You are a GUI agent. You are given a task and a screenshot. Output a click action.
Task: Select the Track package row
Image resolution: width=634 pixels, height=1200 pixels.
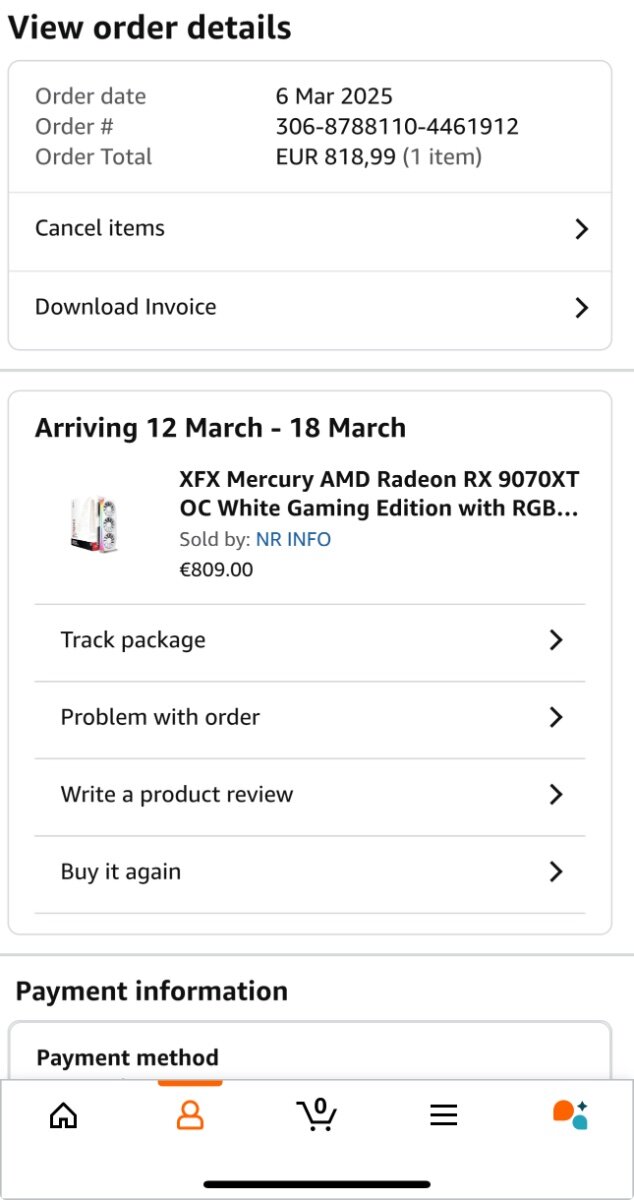coord(133,640)
